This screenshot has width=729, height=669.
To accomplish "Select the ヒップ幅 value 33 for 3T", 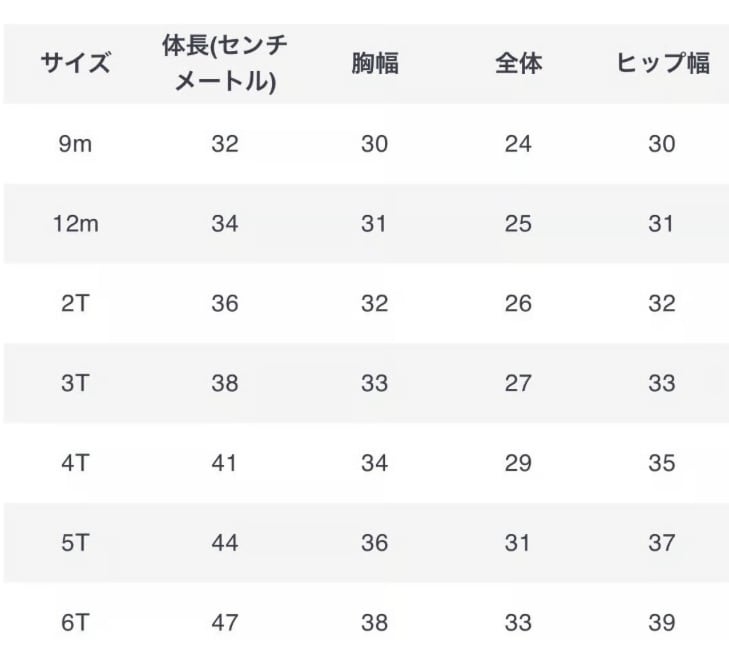I will tap(662, 384).
